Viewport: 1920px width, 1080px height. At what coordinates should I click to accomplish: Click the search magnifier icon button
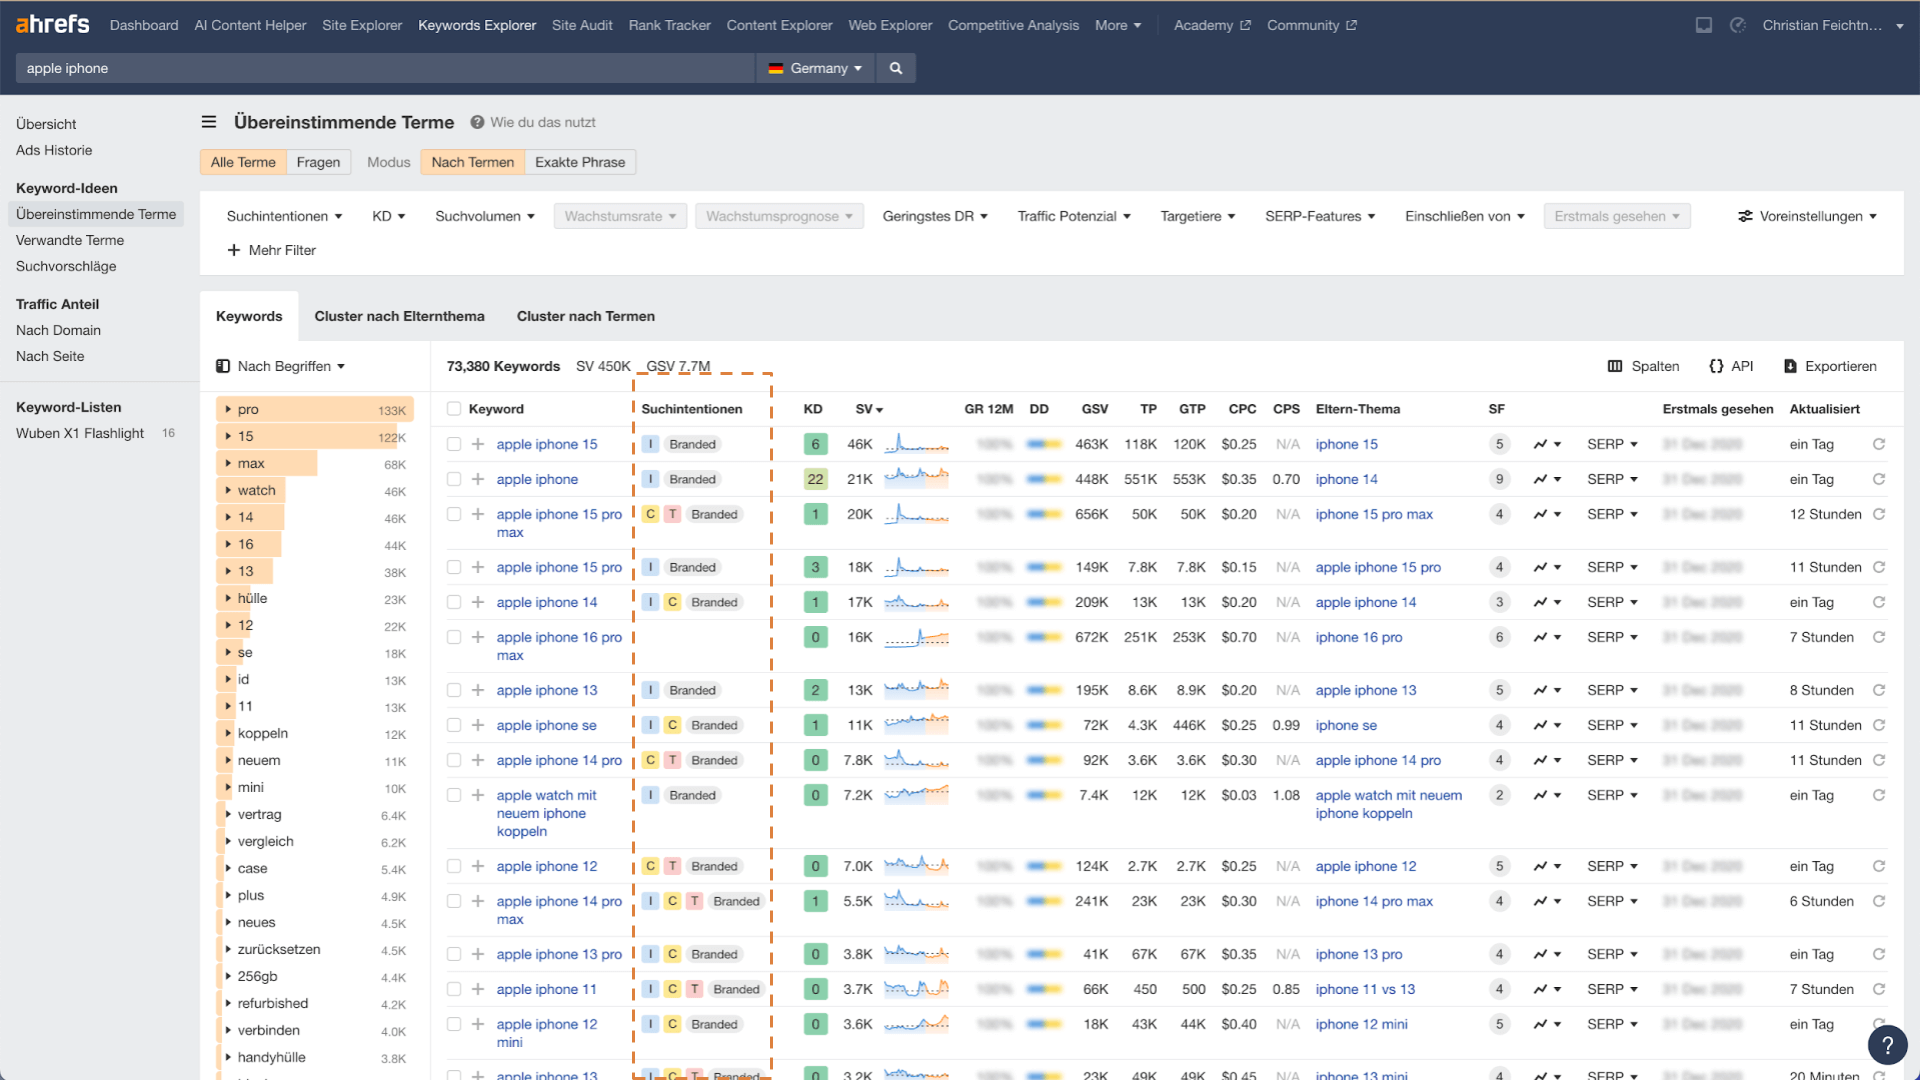[895, 68]
